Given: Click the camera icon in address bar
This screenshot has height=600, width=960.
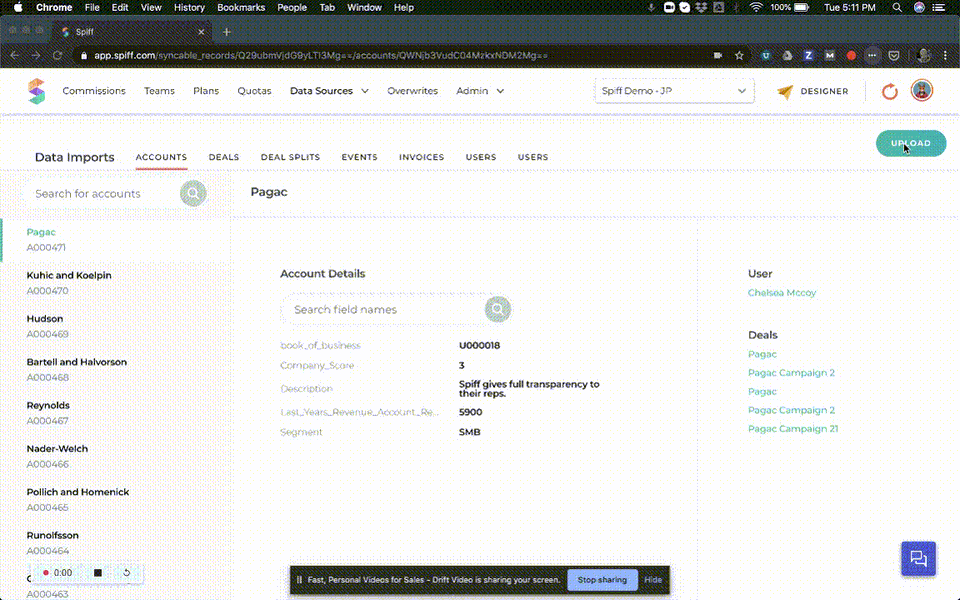Looking at the screenshot, I should click(718, 55).
